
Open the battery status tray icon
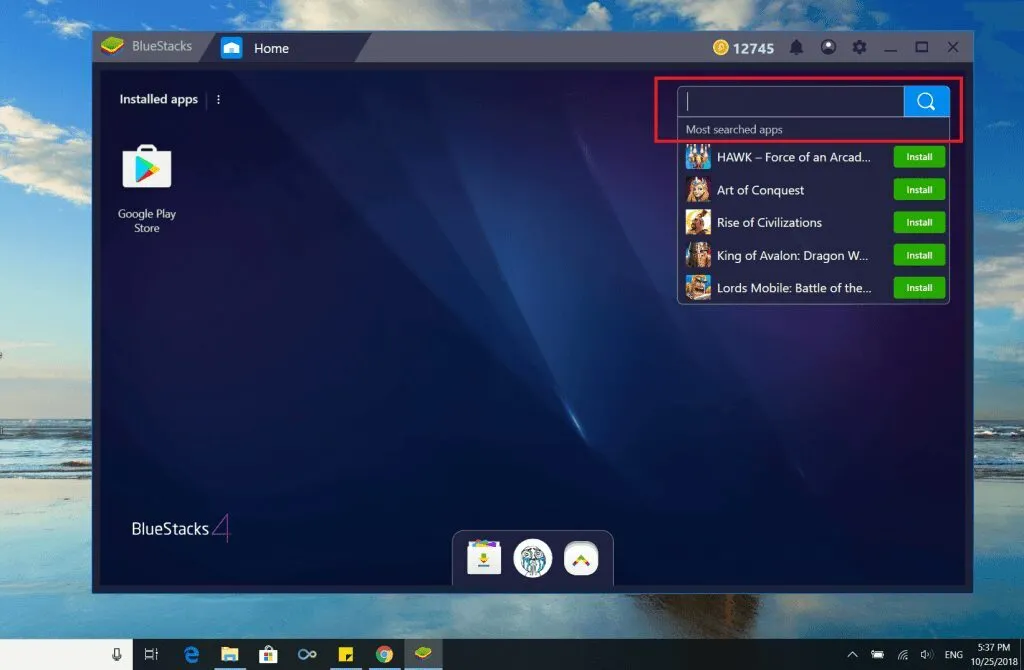point(878,654)
